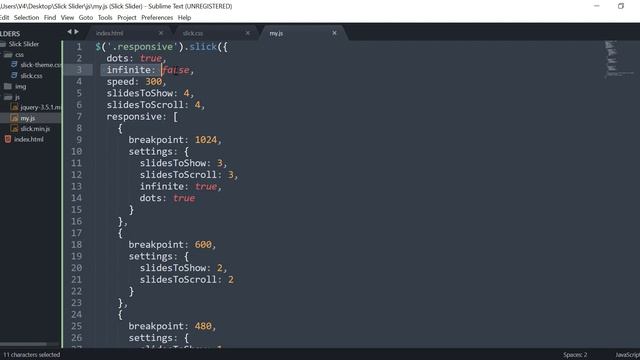This screenshot has width=640, height=360.
Task: Click the jquery file icon in sidebar
Action: pos(14,107)
